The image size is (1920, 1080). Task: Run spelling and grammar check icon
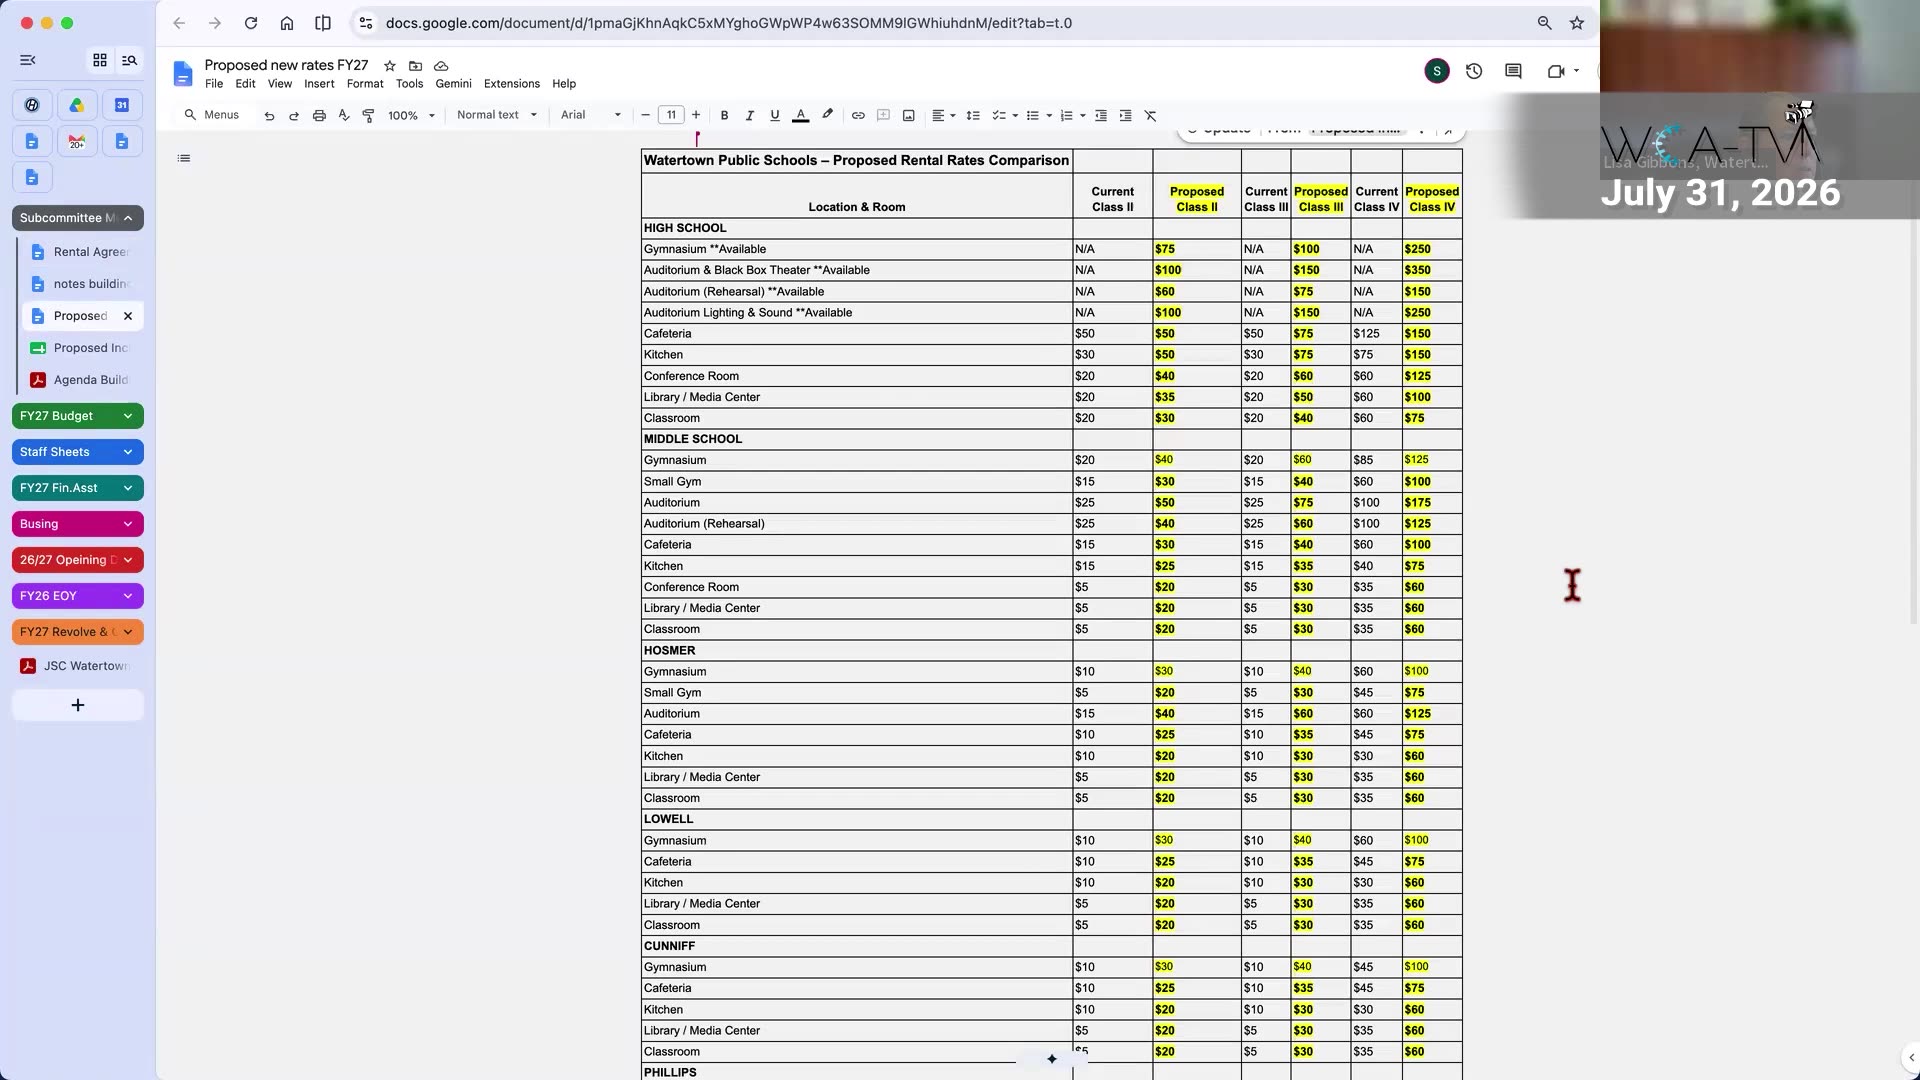(x=344, y=116)
